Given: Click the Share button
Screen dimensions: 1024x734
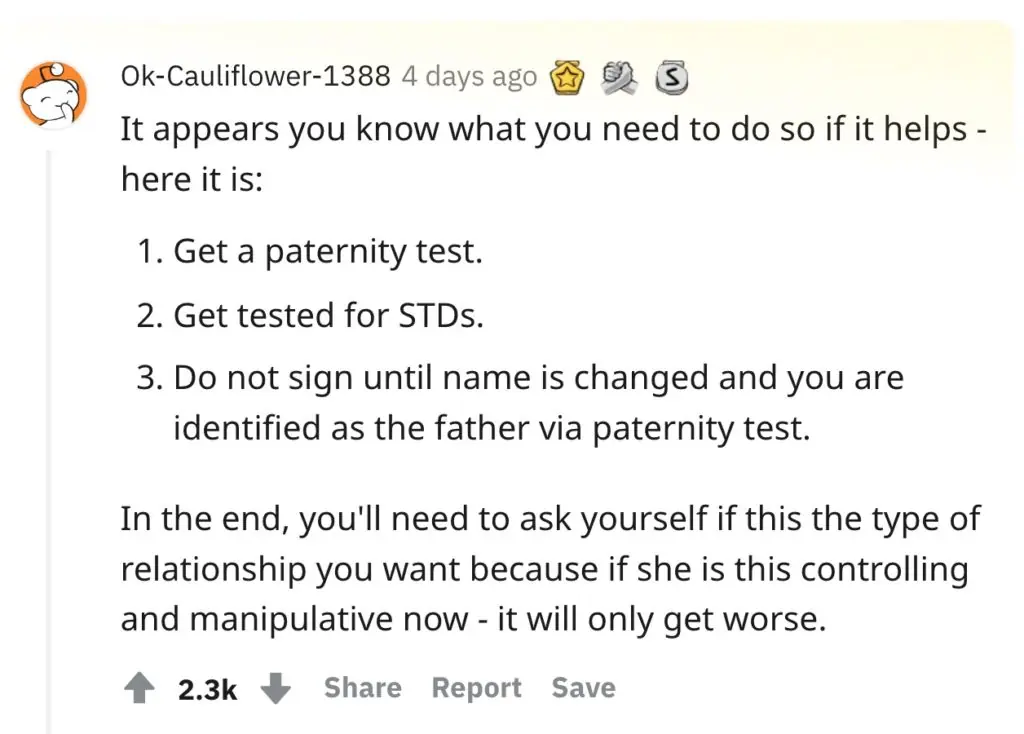Looking at the screenshot, I should tap(362, 688).
